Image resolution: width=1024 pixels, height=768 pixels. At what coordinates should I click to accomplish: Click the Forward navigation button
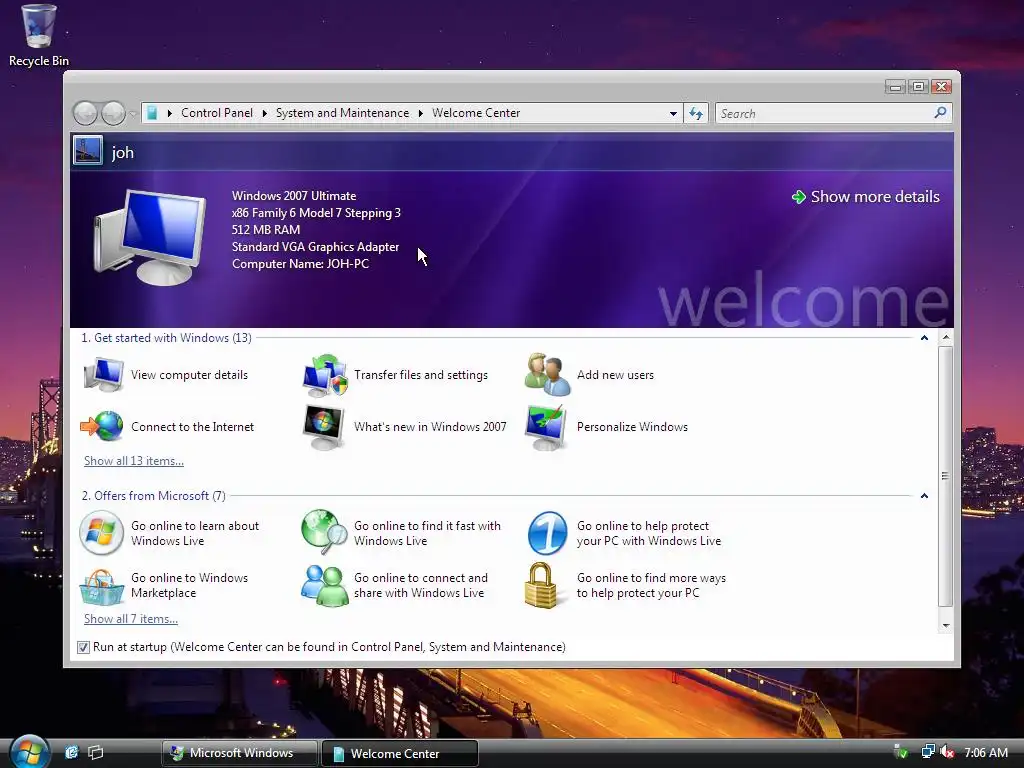[113, 113]
